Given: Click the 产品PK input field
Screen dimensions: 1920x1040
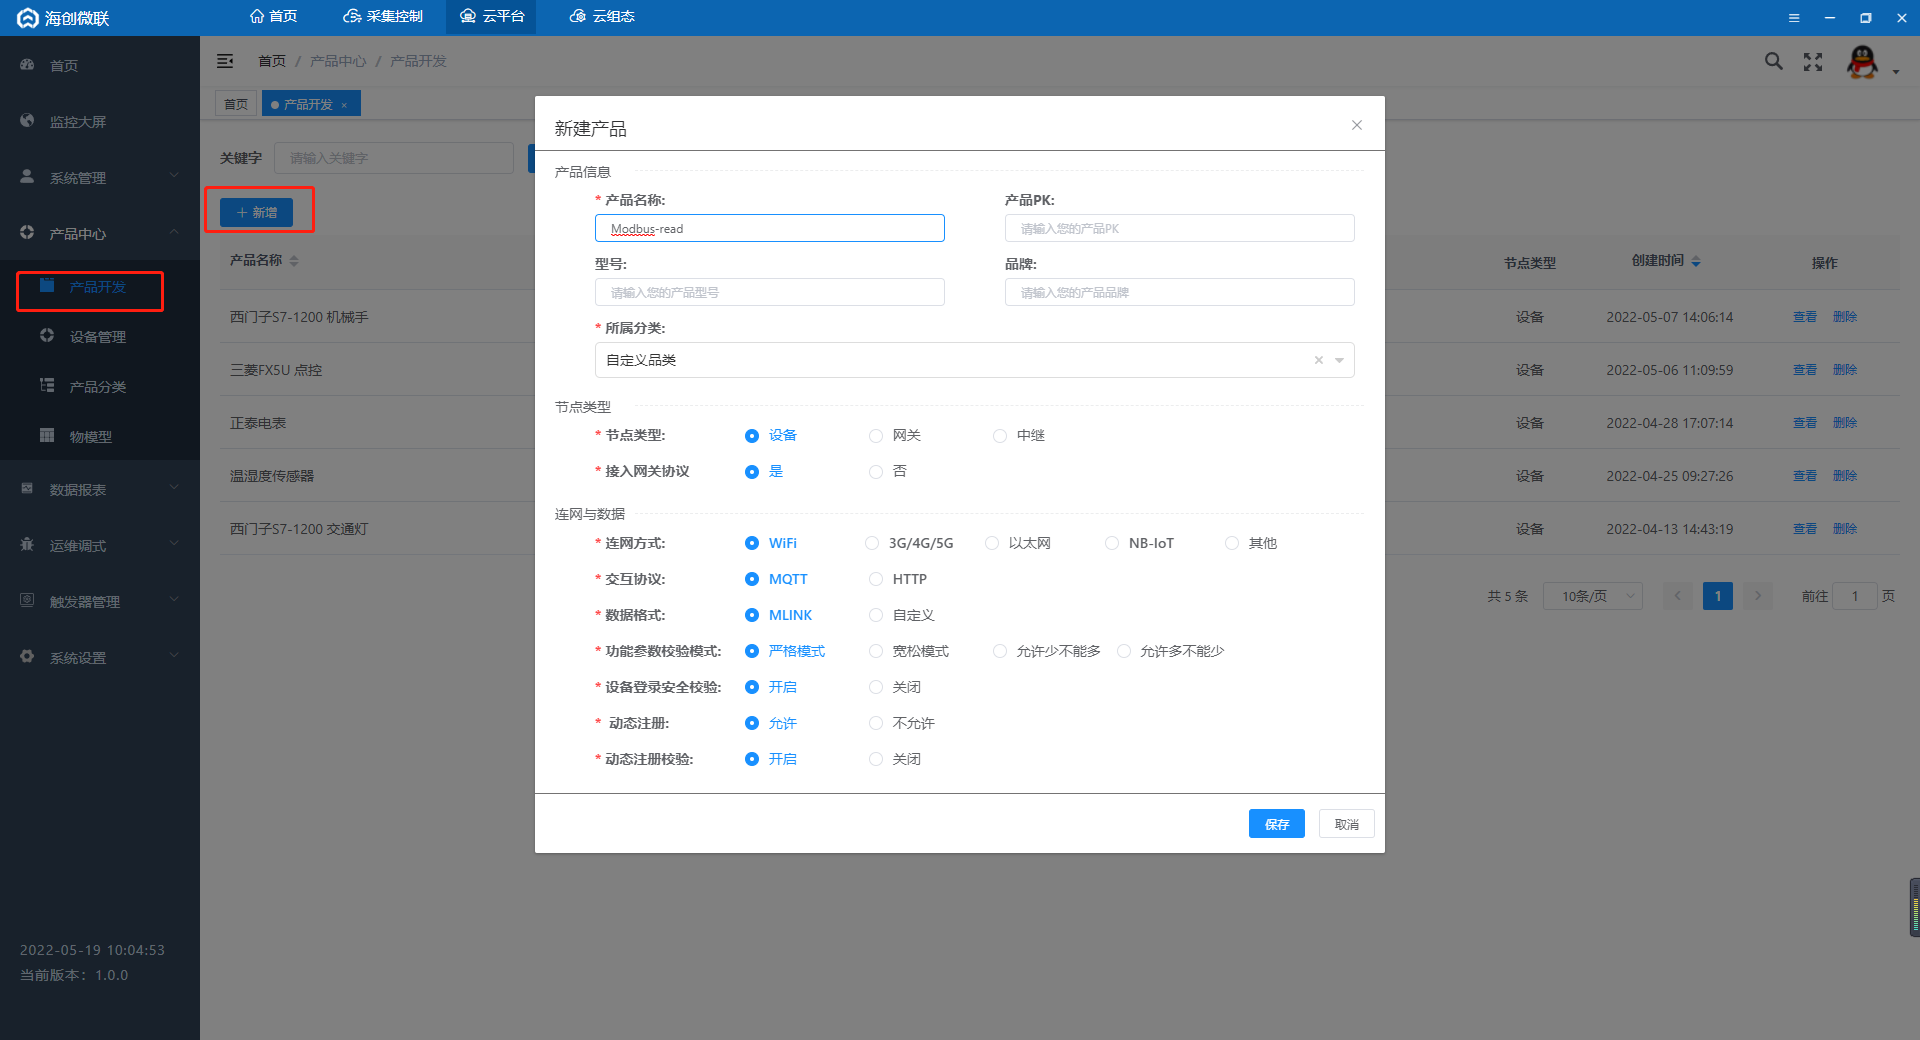Looking at the screenshot, I should point(1180,229).
